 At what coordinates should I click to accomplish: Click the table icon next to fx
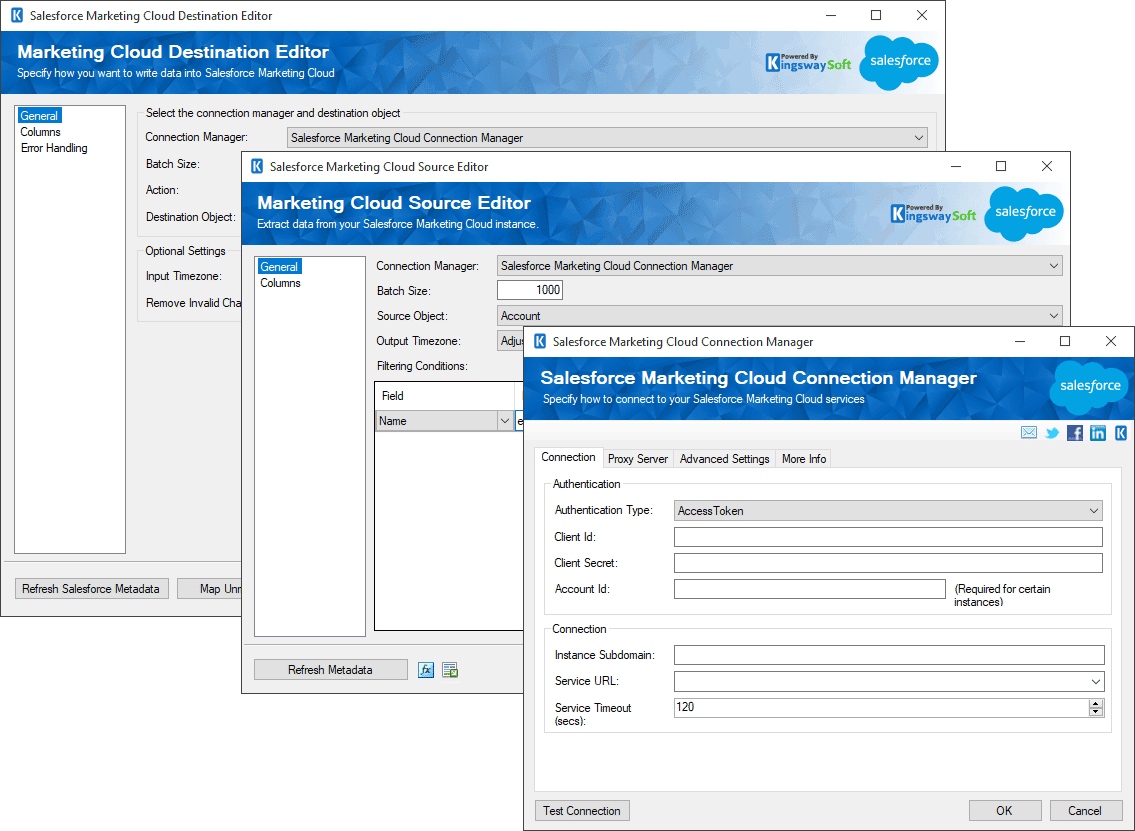[450, 670]
